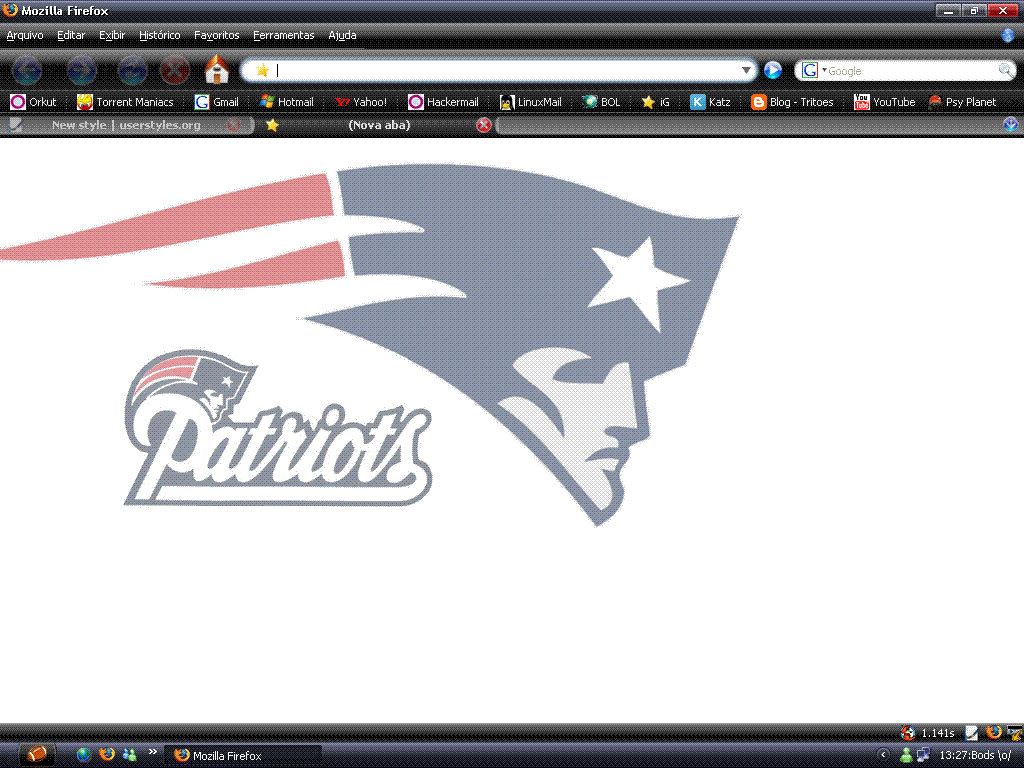The width and height of the screenshot is (1024, 768).
Task: Launch Firefox from the quick launch bar
Action: pyautogui.click(x=106, y=754)
